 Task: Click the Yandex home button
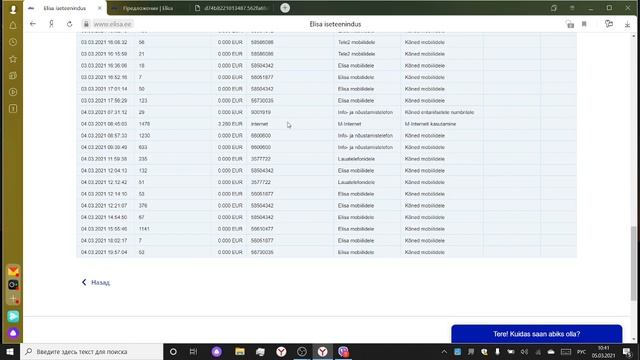click(51, 24)
